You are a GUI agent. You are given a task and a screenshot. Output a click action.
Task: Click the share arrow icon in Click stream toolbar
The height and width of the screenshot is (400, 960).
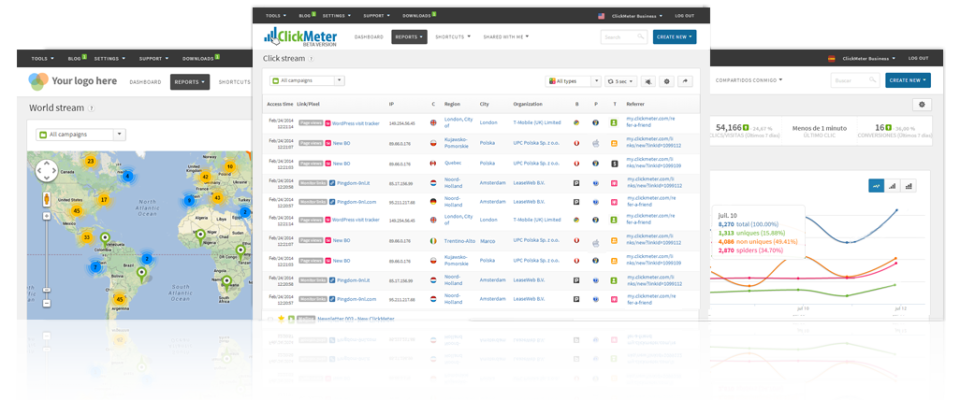pos(686,81)
